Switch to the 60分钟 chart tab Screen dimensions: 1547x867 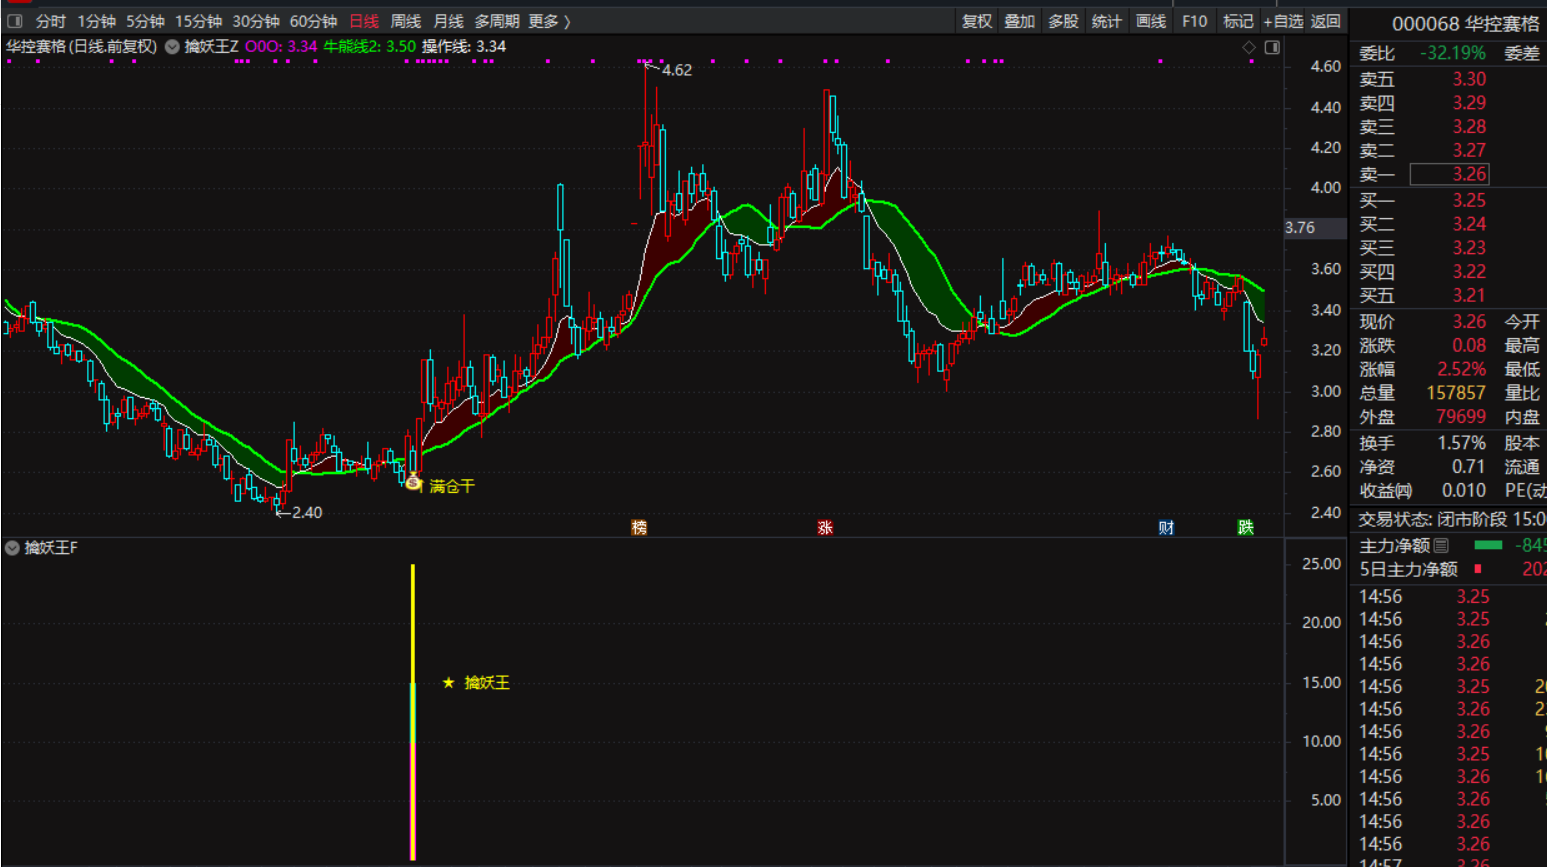coord(313,21)
